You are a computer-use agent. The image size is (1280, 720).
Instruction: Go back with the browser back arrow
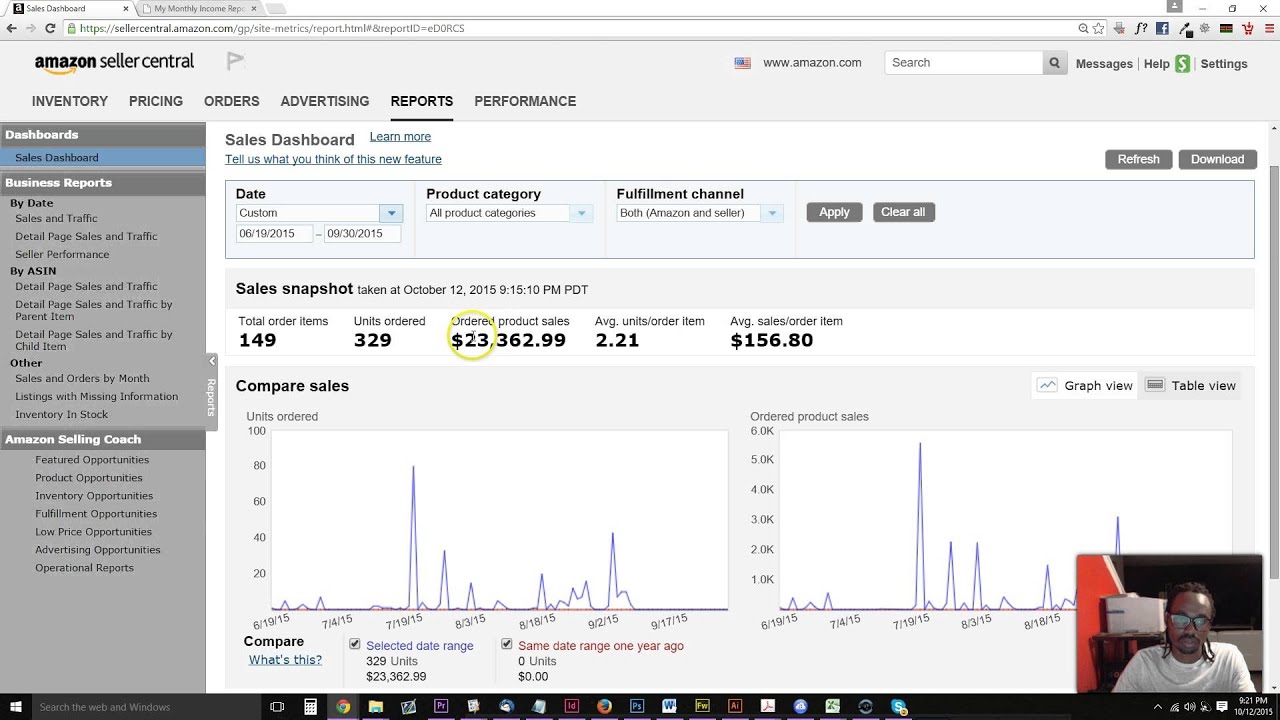[11, 29]
